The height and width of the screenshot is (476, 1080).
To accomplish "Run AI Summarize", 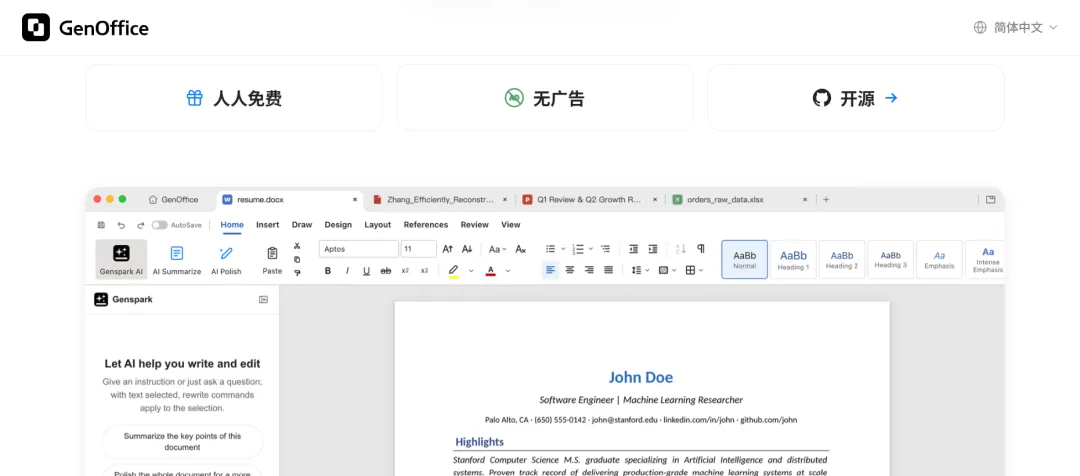I will coord(177,260).
